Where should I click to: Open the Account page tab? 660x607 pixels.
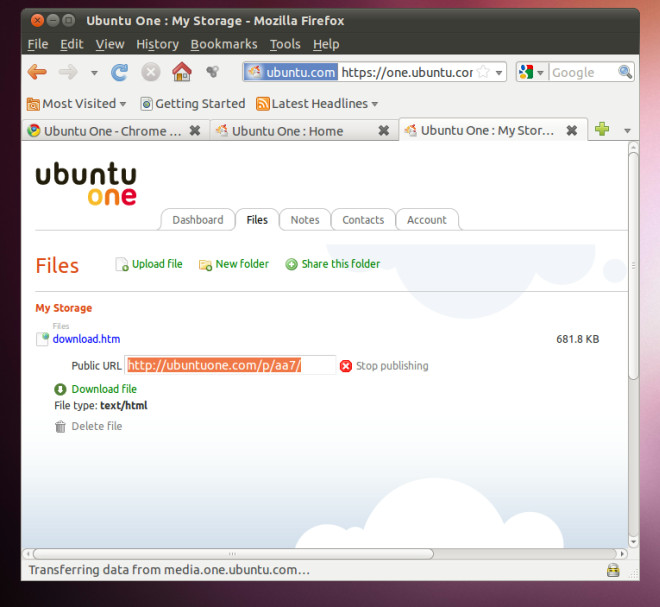click(427, 220)
